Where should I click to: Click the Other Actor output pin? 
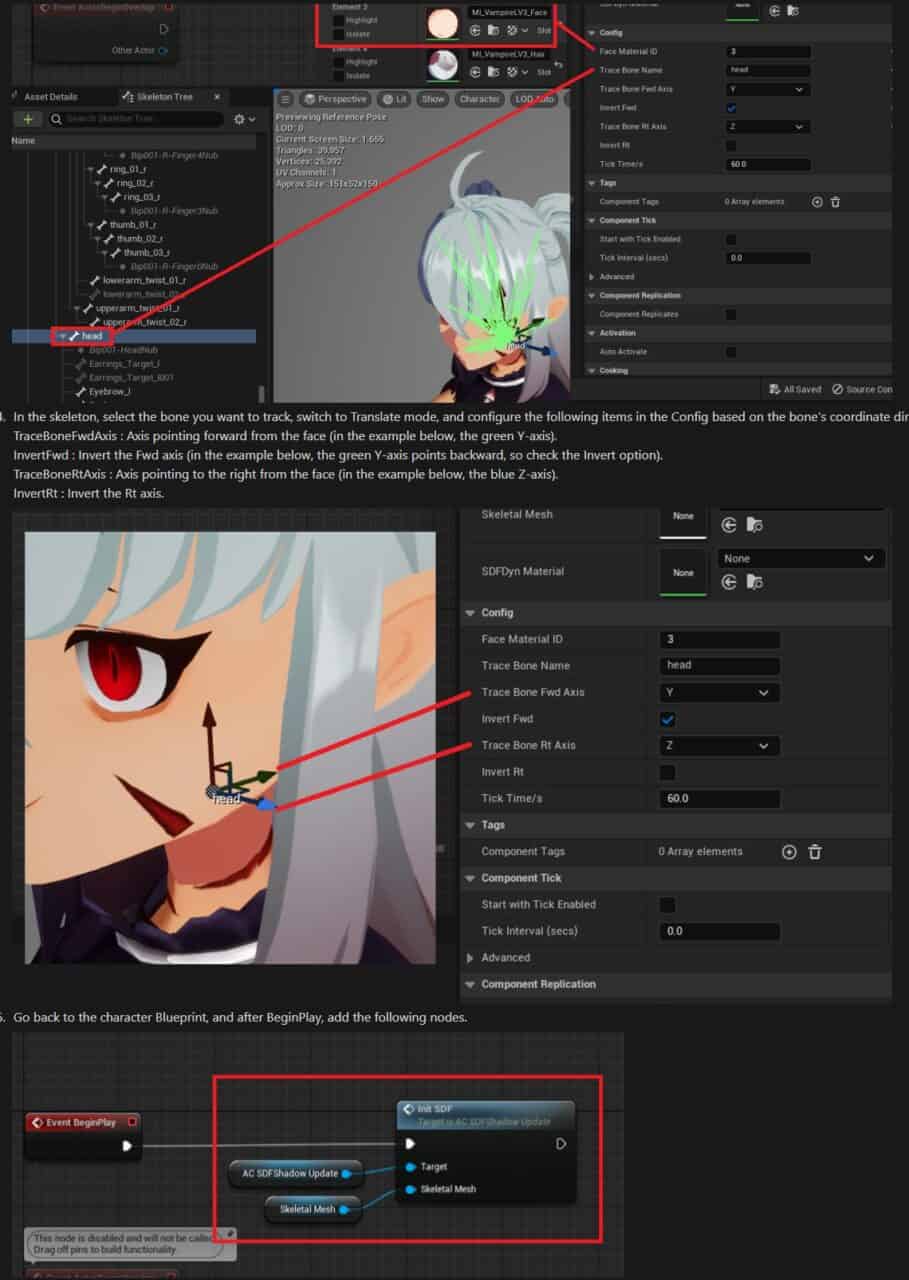pos(163,50)
